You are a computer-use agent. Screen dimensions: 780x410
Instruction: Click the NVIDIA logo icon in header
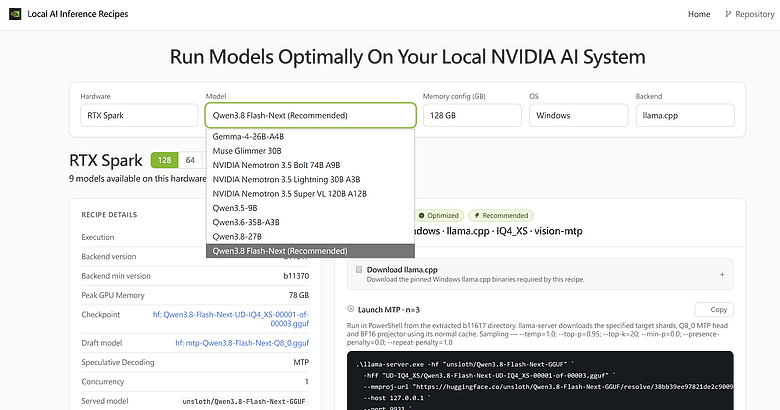click(x=15, y=14)
